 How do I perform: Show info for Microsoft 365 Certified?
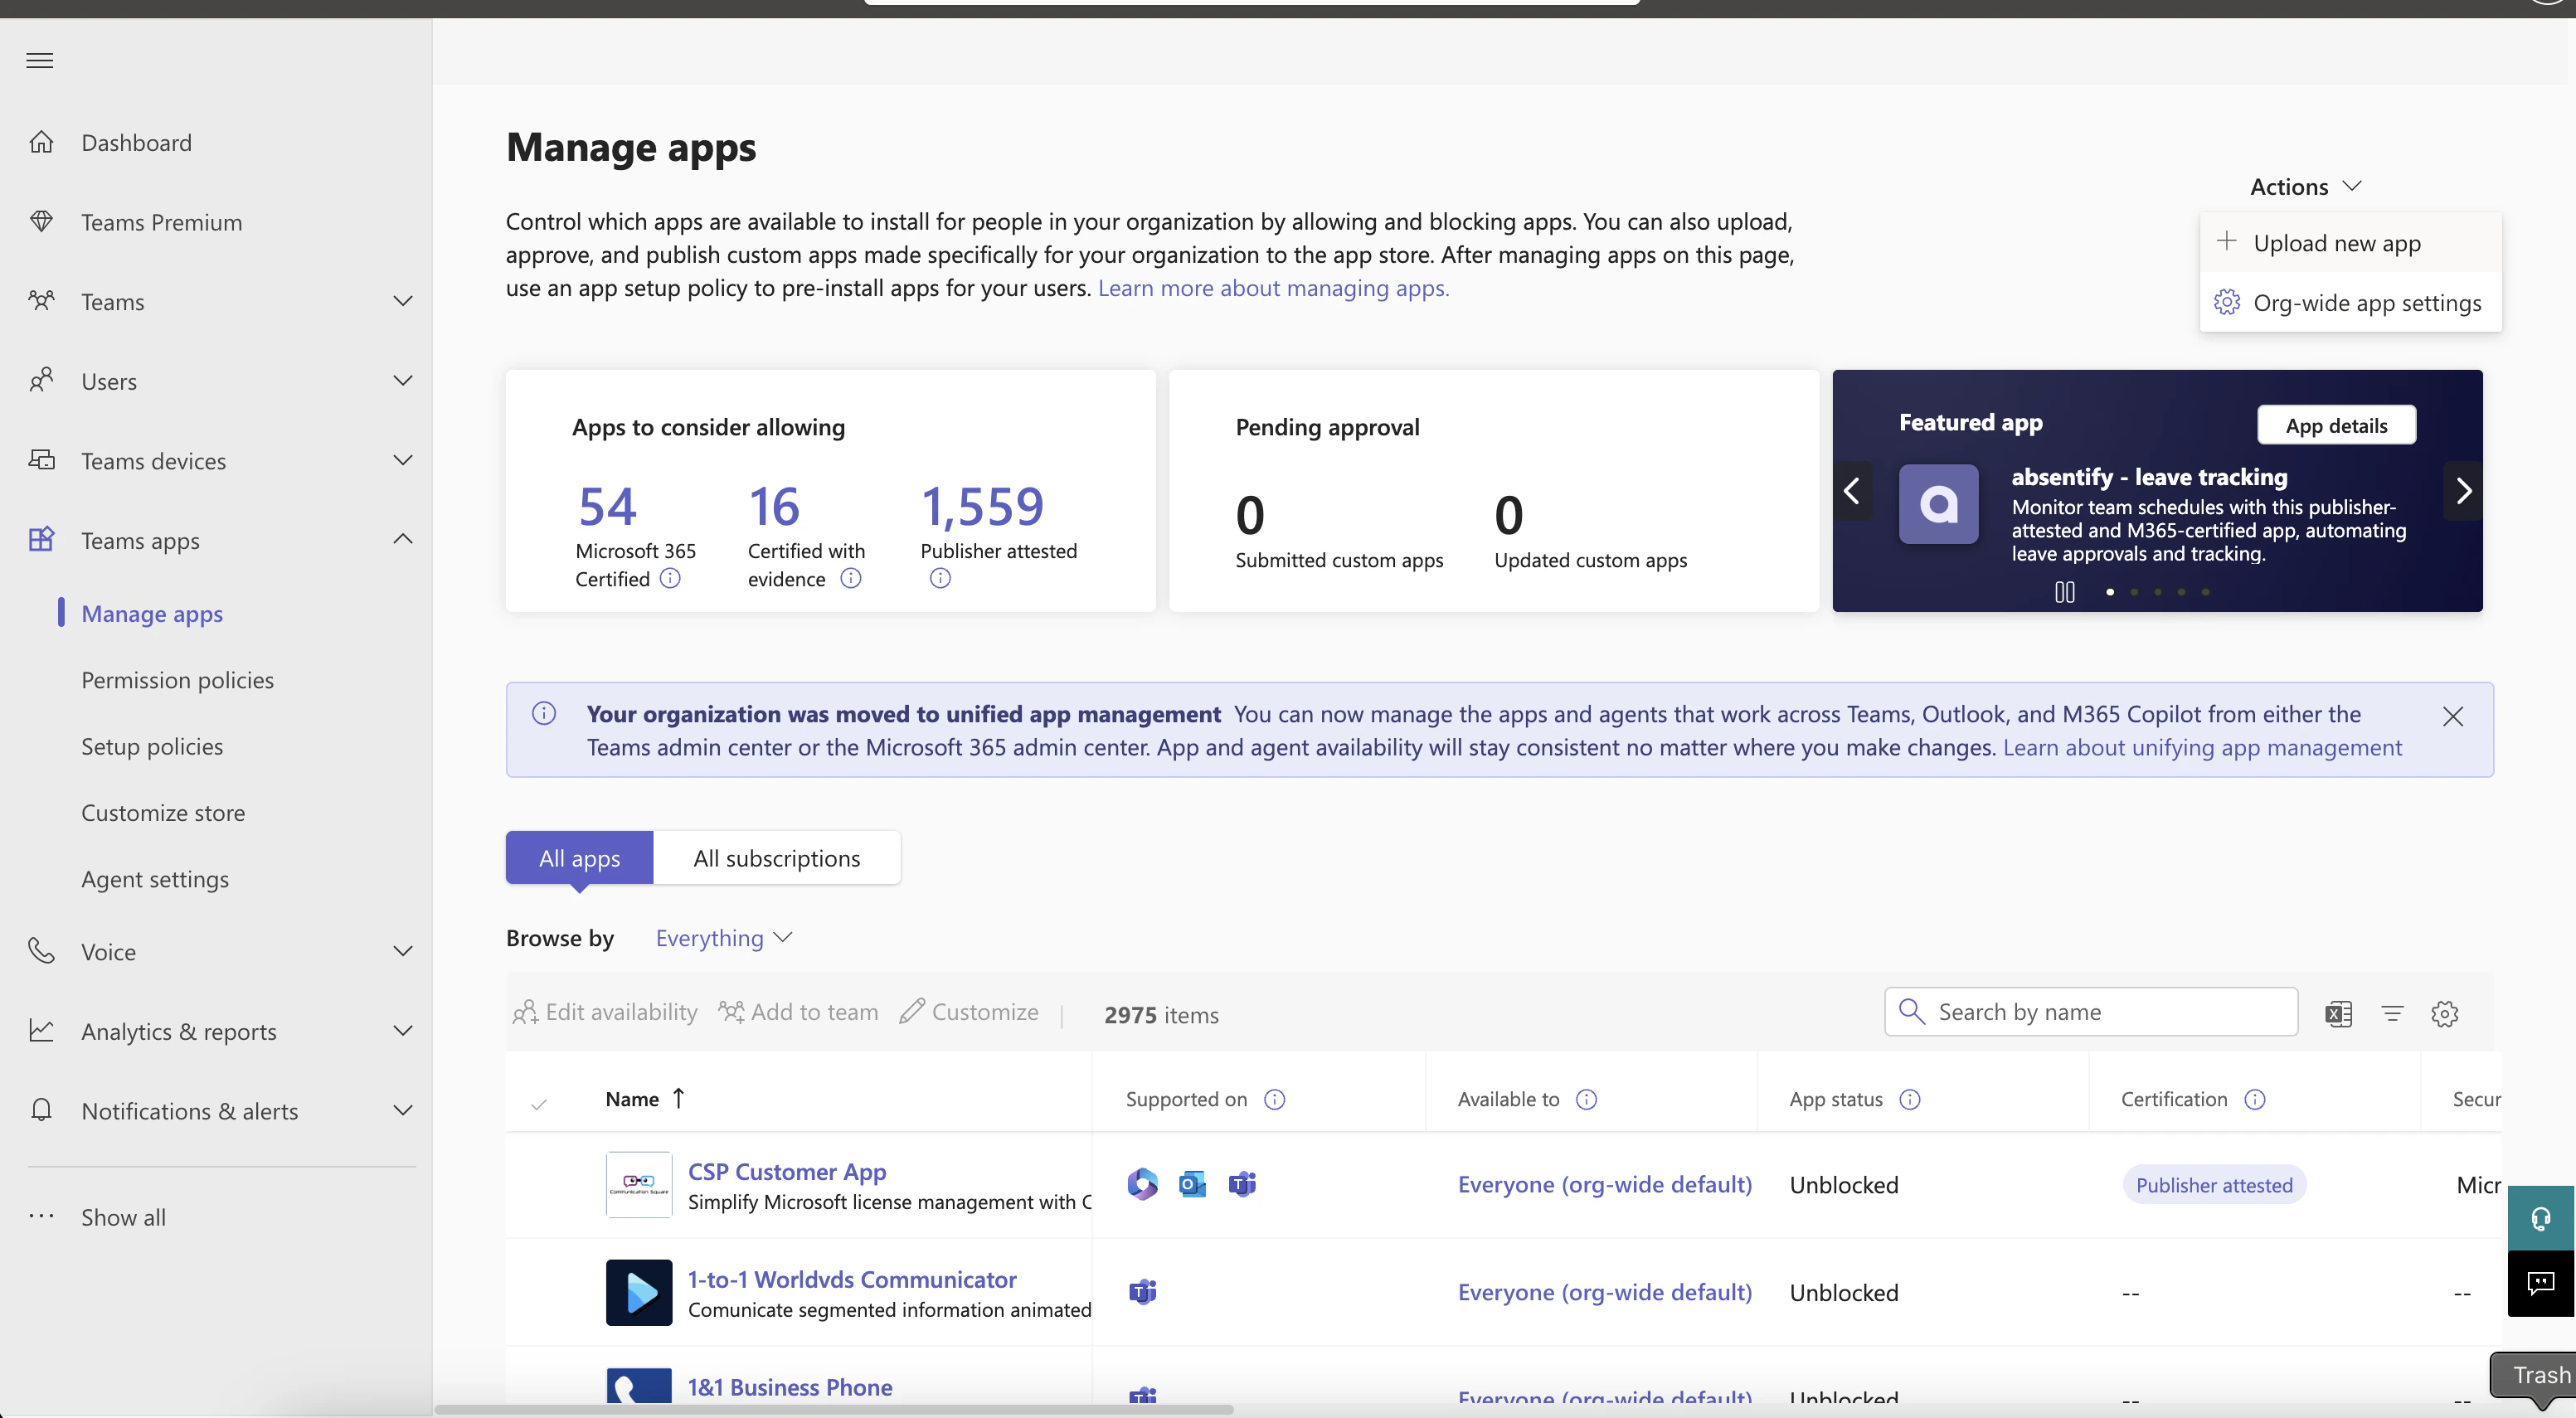click(x=670, y=578)
